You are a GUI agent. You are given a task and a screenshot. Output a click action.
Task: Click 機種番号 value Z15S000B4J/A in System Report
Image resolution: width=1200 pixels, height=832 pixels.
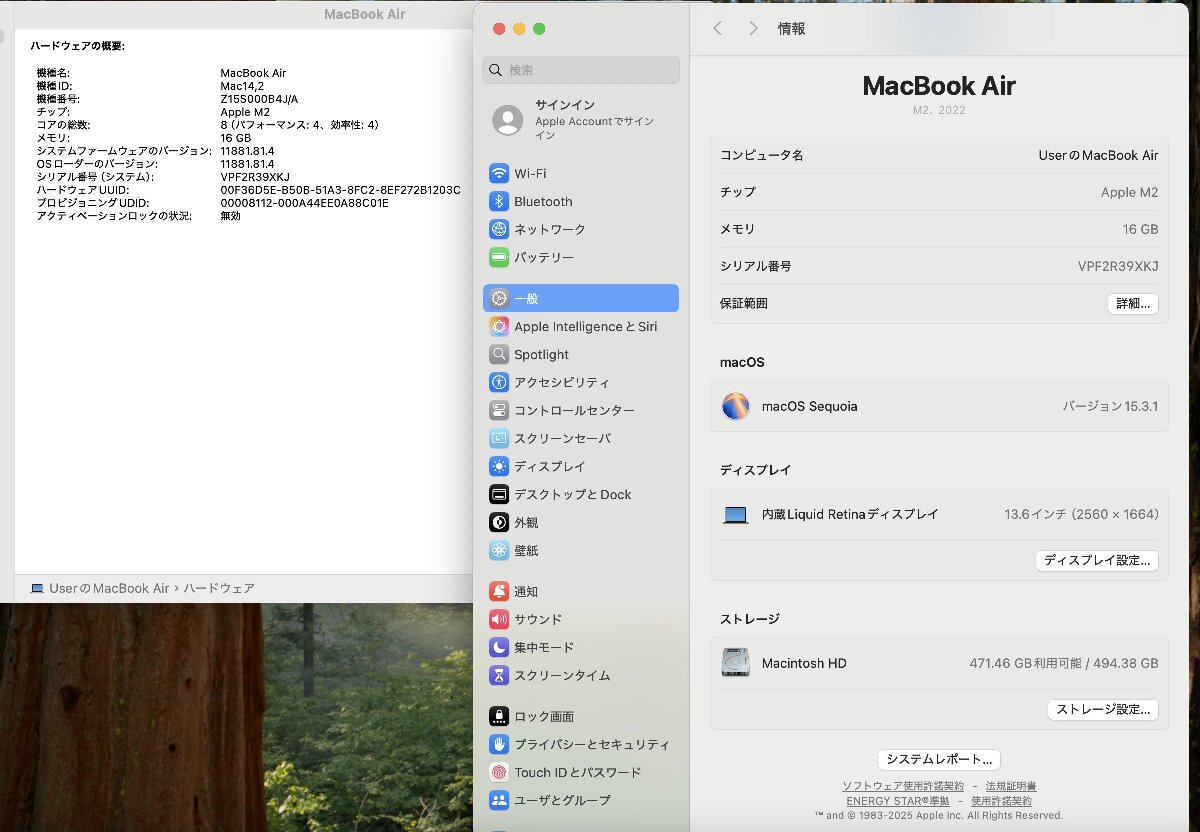click(259, 99)
